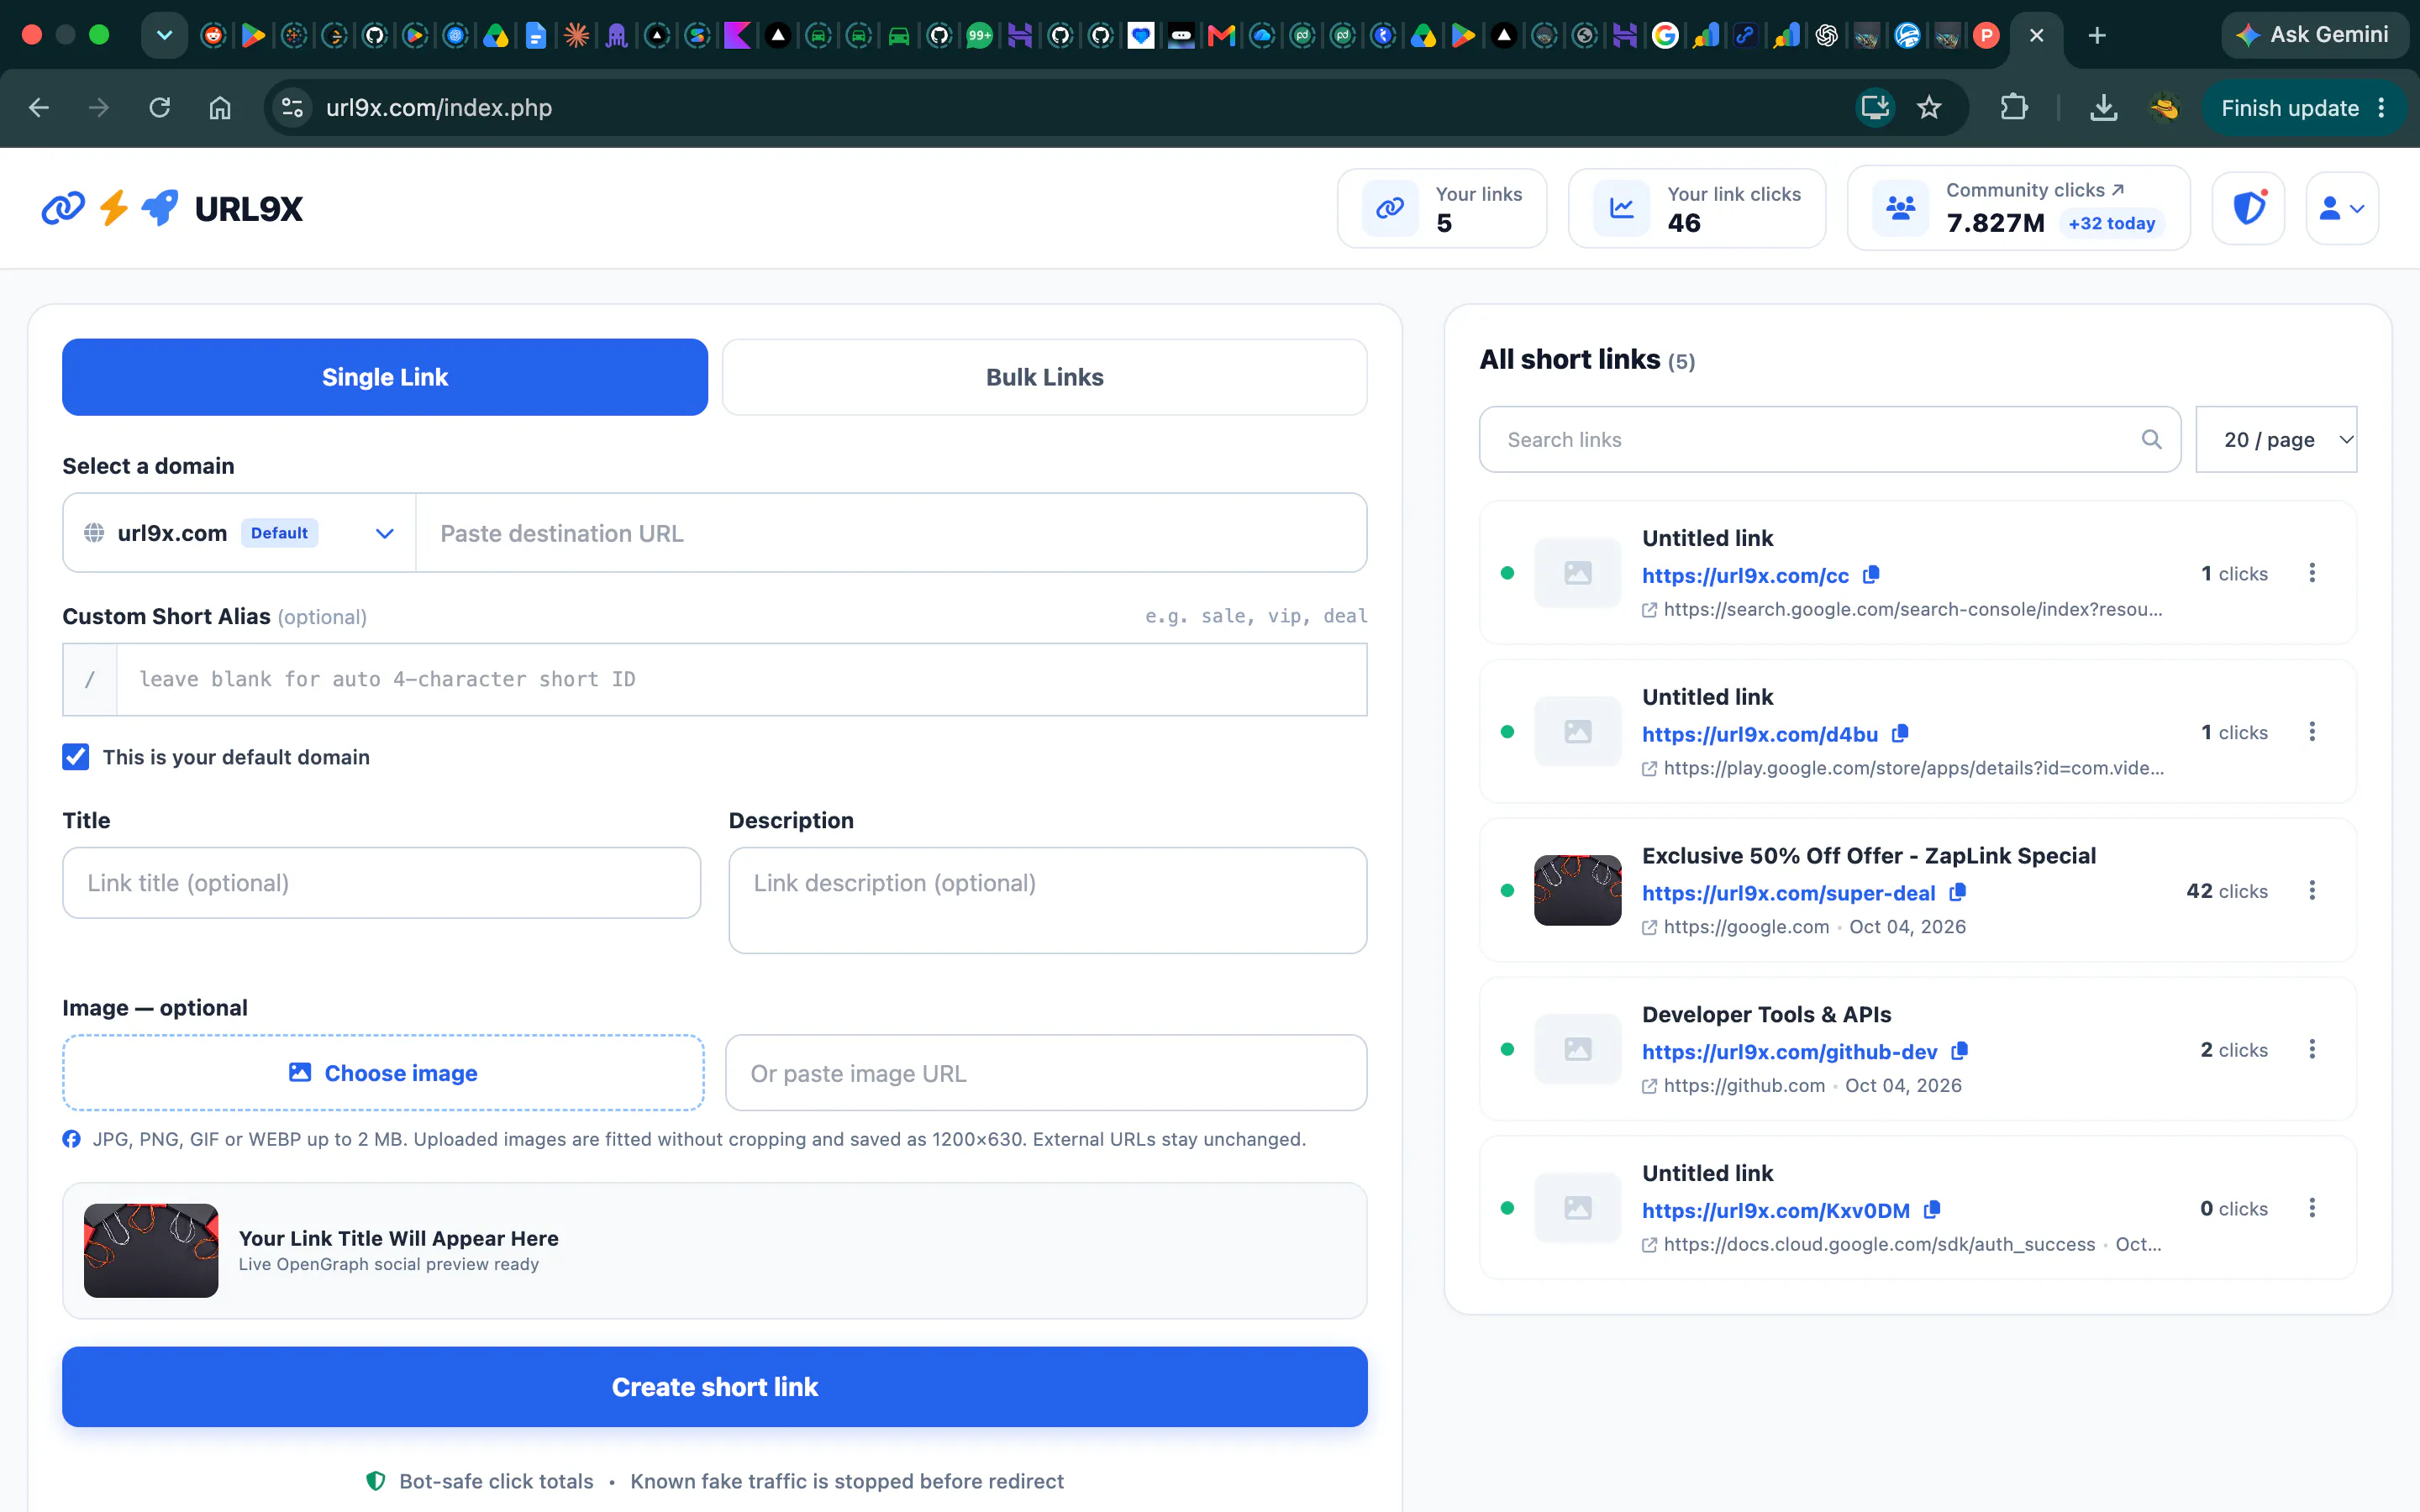2420x1512 pixels.
Task: Uncheck This is your default domain
Action: click(76, 757)
